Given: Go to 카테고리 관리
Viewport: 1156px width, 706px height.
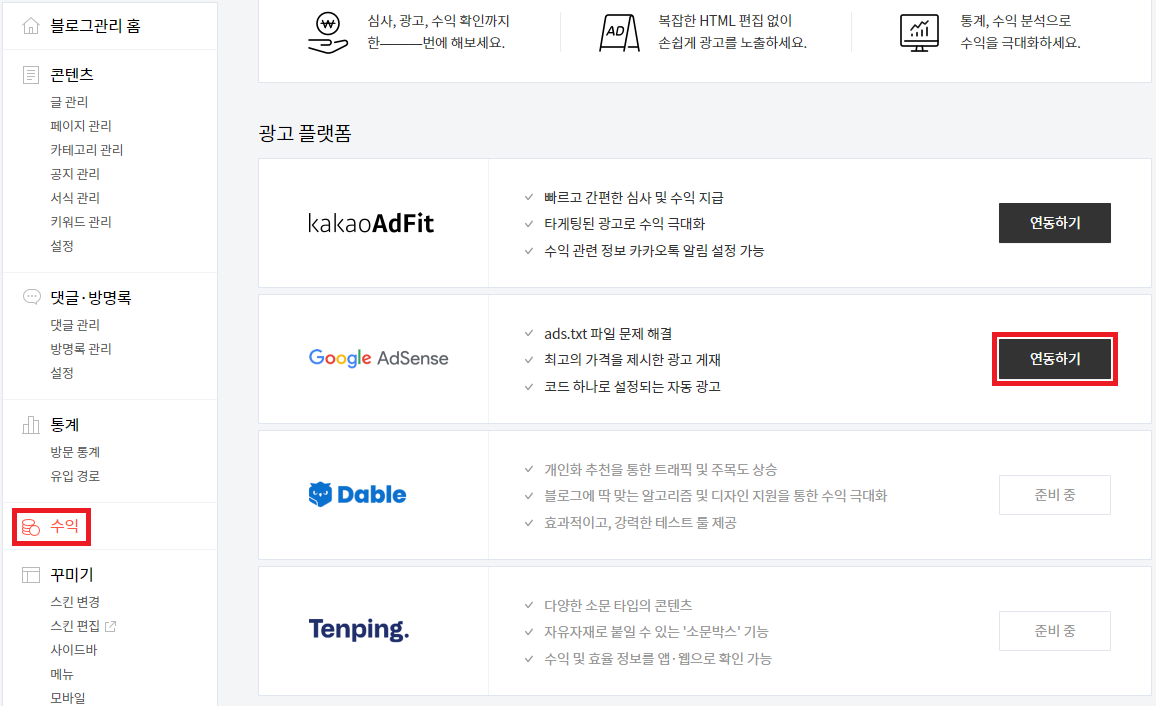Looking at the screenshot, I should point(86,150).
